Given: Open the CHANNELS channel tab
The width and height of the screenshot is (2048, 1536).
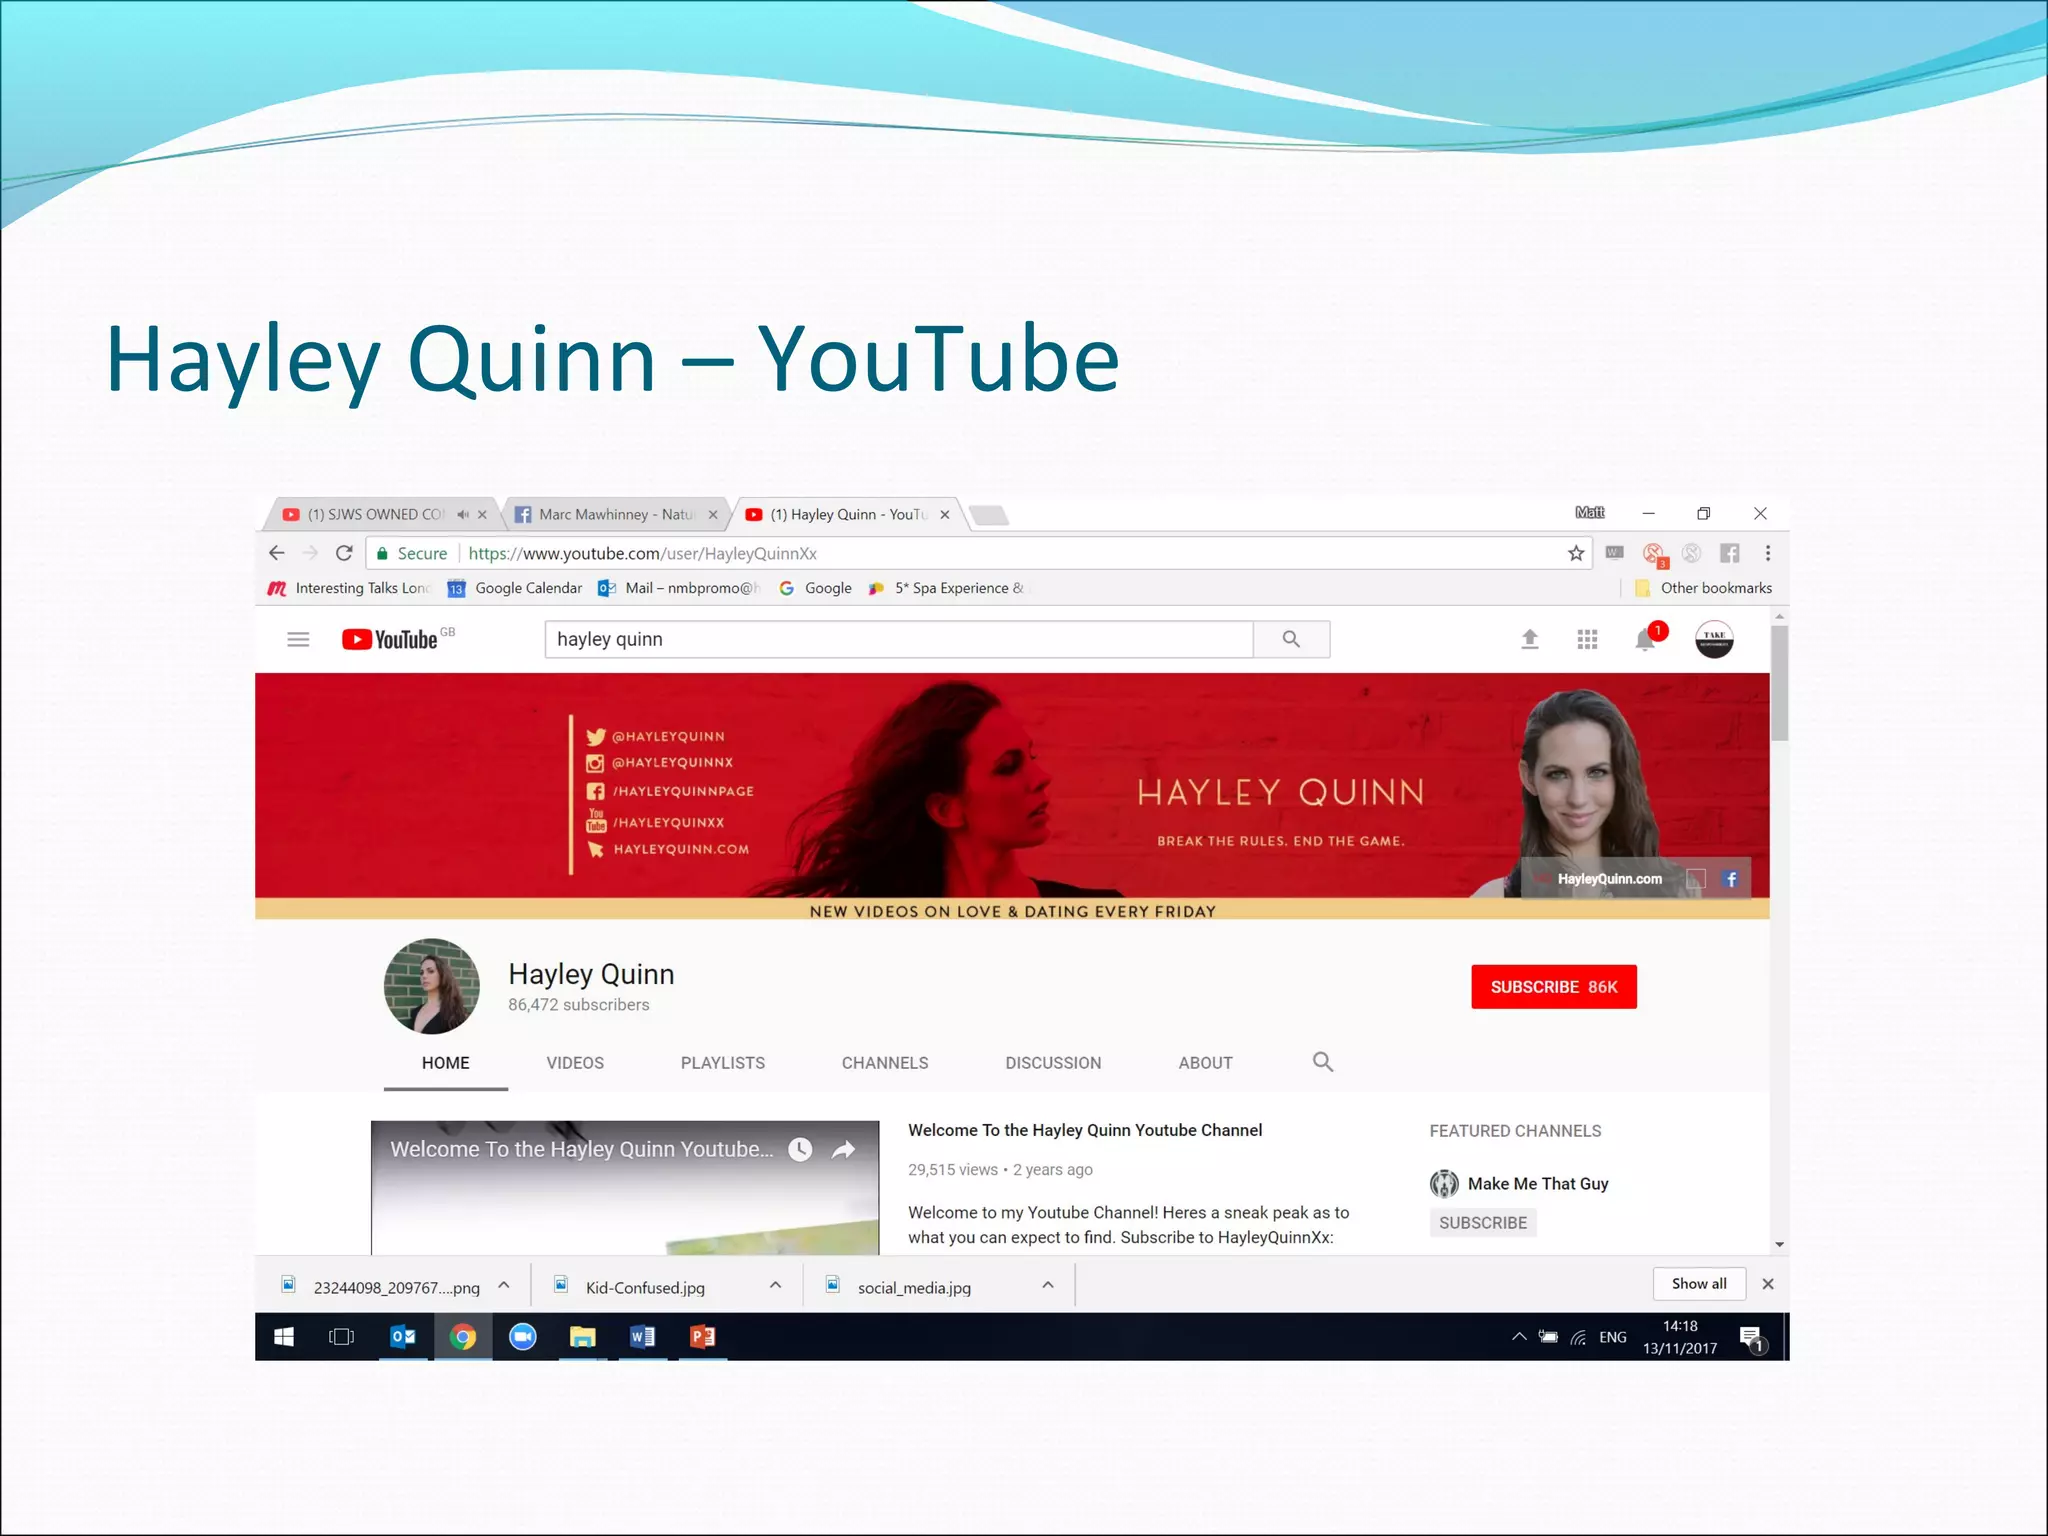Looking at the screenshot, I should [885, 1063].
